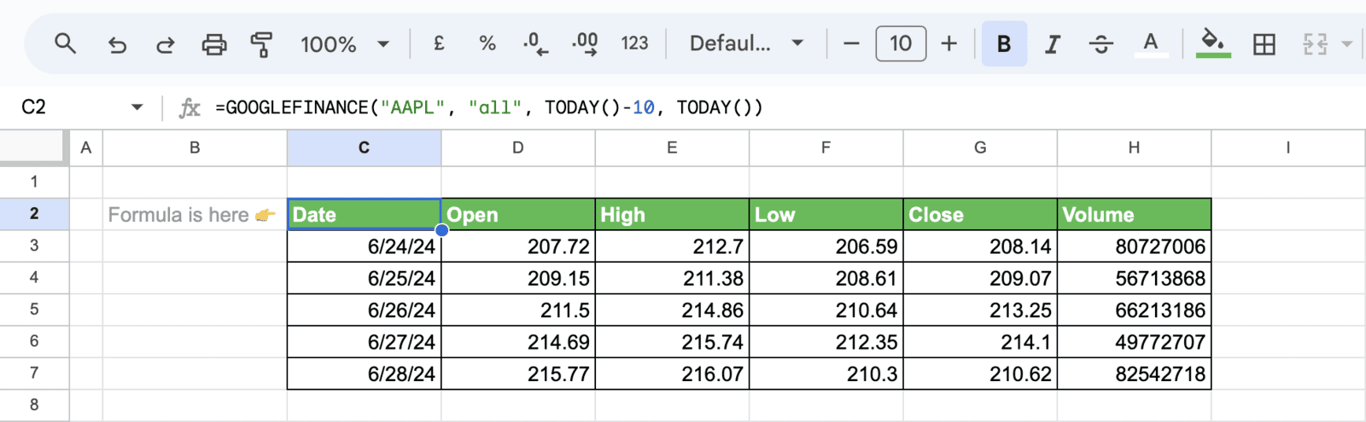Select row 1 header
This screenshot has height=422, width=1366.
click(x=34, y=182)
